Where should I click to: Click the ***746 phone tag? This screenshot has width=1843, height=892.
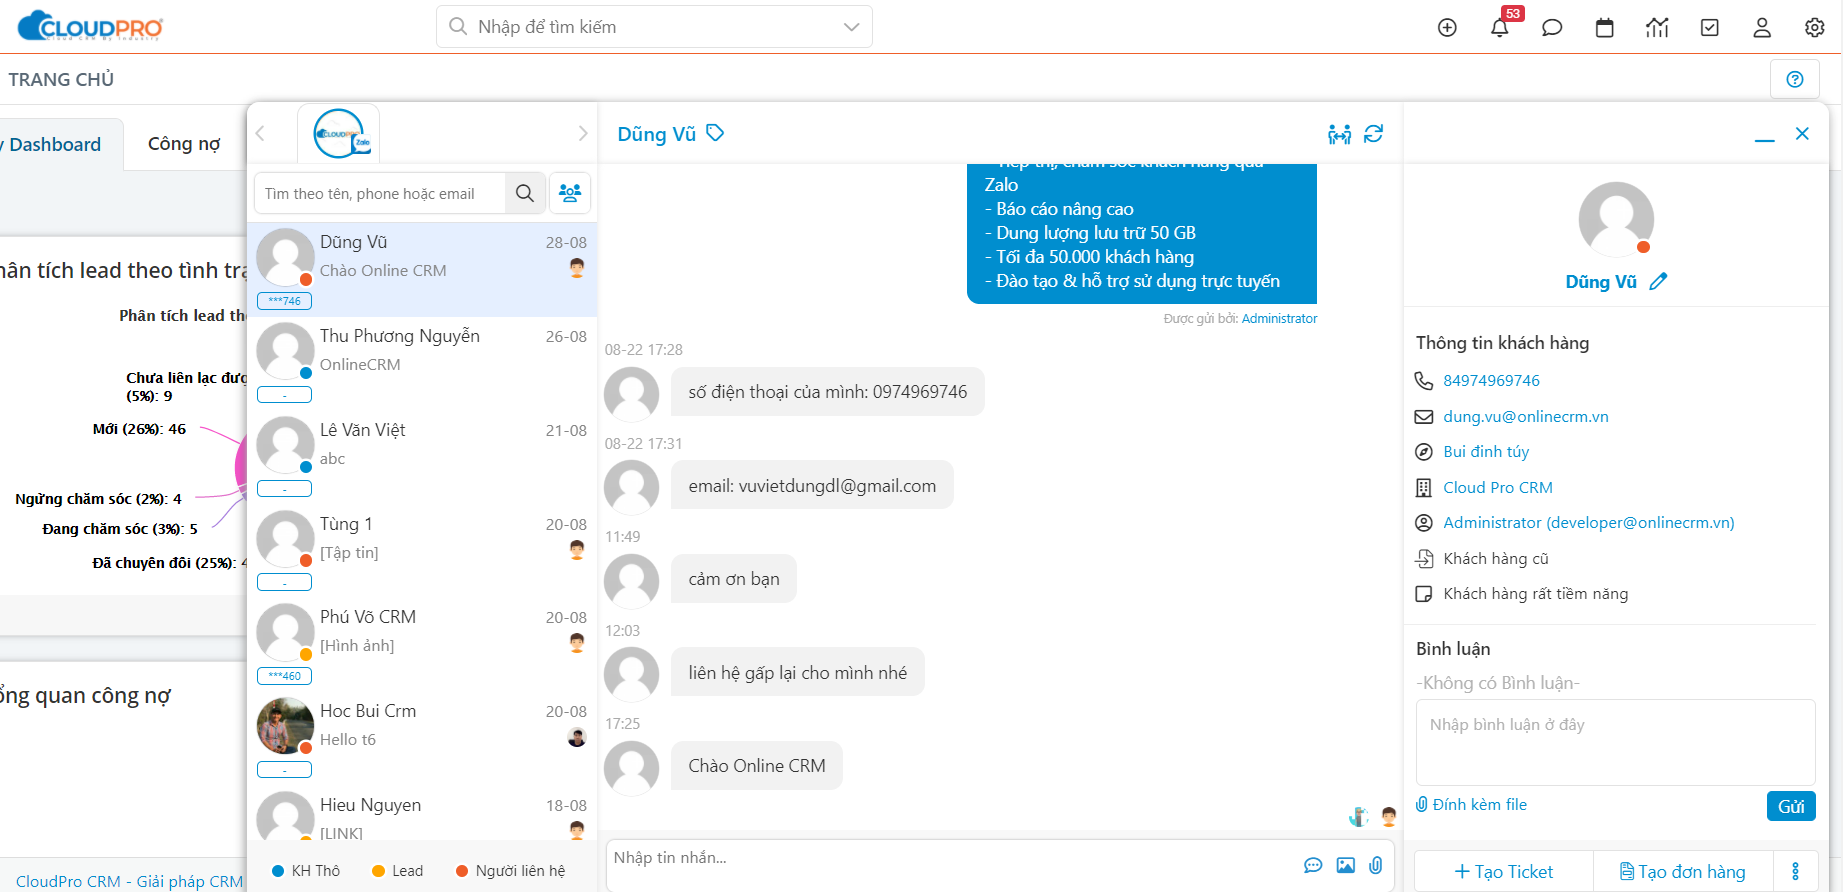coord(285,301)
